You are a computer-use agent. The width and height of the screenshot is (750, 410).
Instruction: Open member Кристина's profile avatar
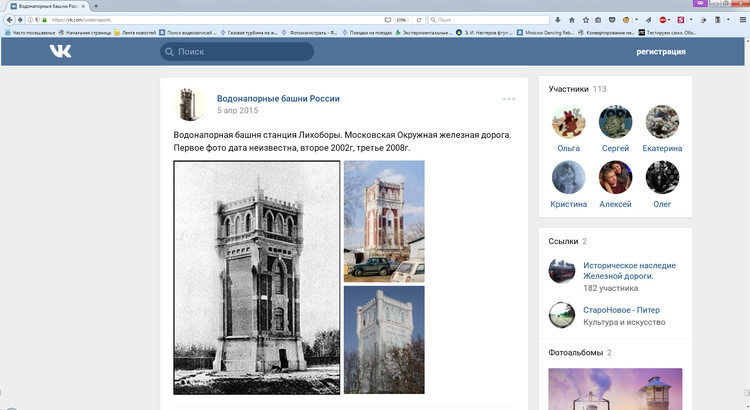click(568, 177)
